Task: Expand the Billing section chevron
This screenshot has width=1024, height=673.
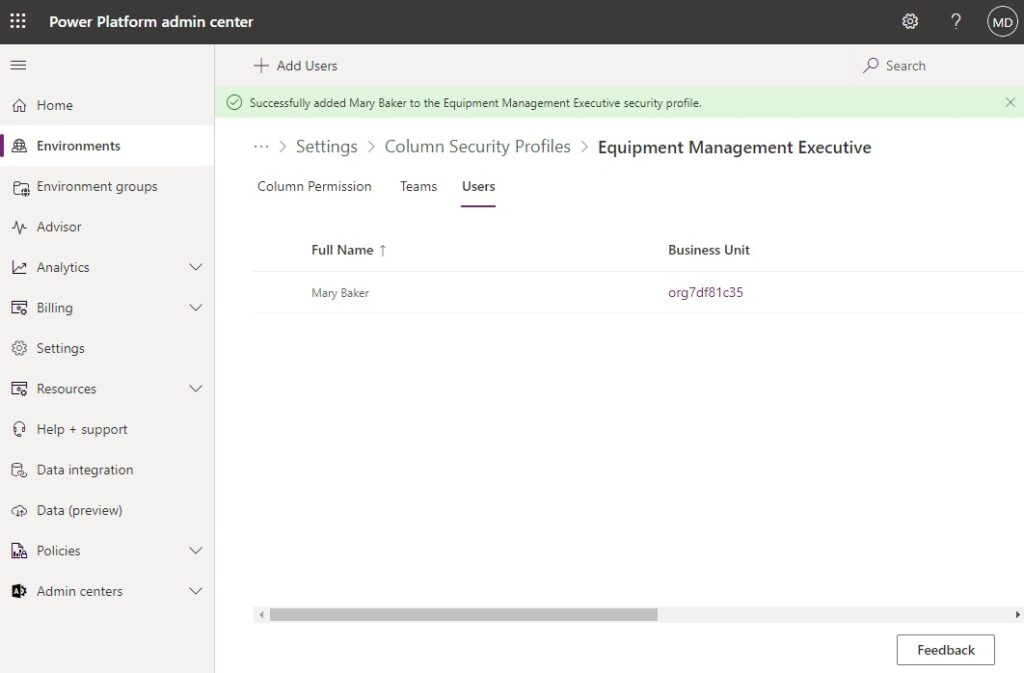Action: coord(195,307)
